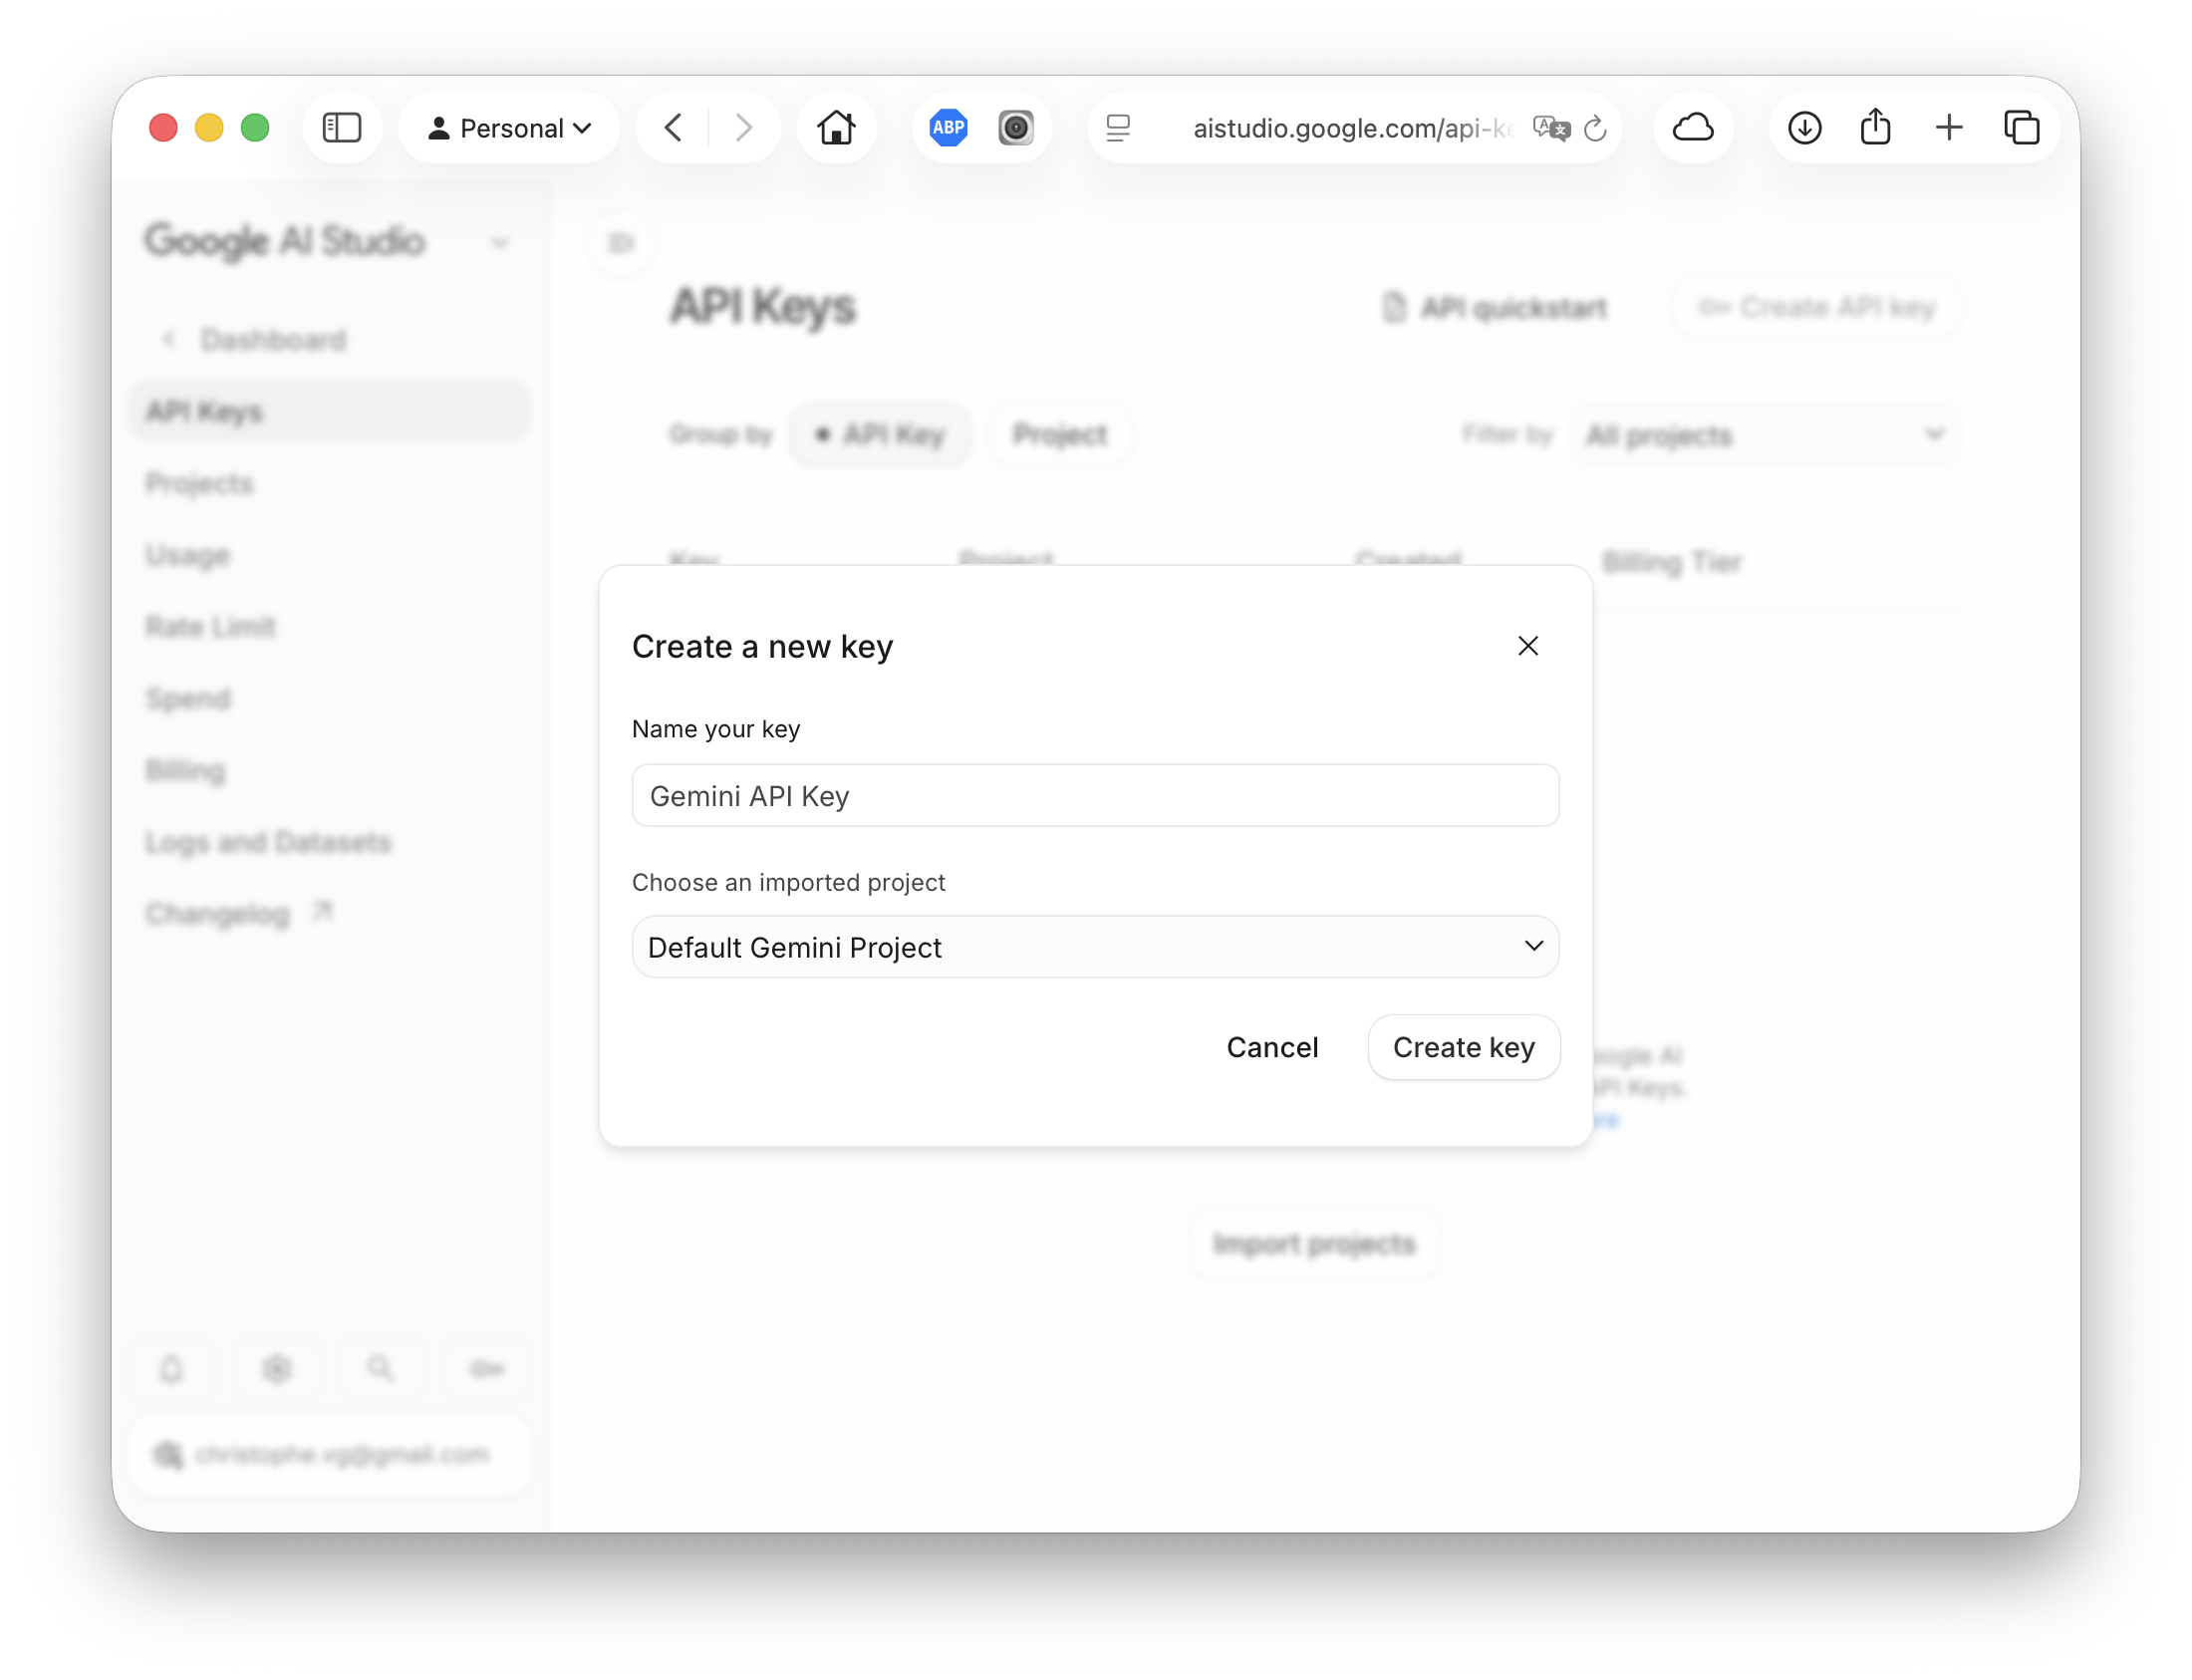Image resolution: width=2192 pixels, height=1680 pixels.
Task: Group by API Key option
Action: pos(880,434)
